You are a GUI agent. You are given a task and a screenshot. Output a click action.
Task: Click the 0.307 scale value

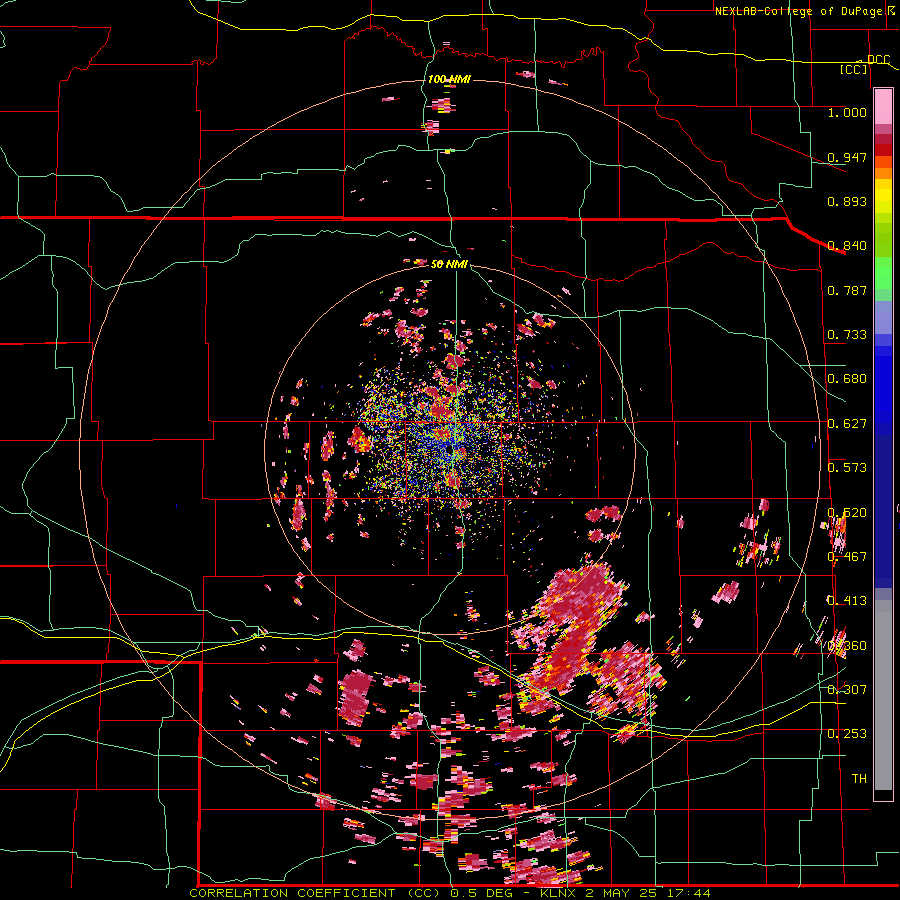[847, 689]
